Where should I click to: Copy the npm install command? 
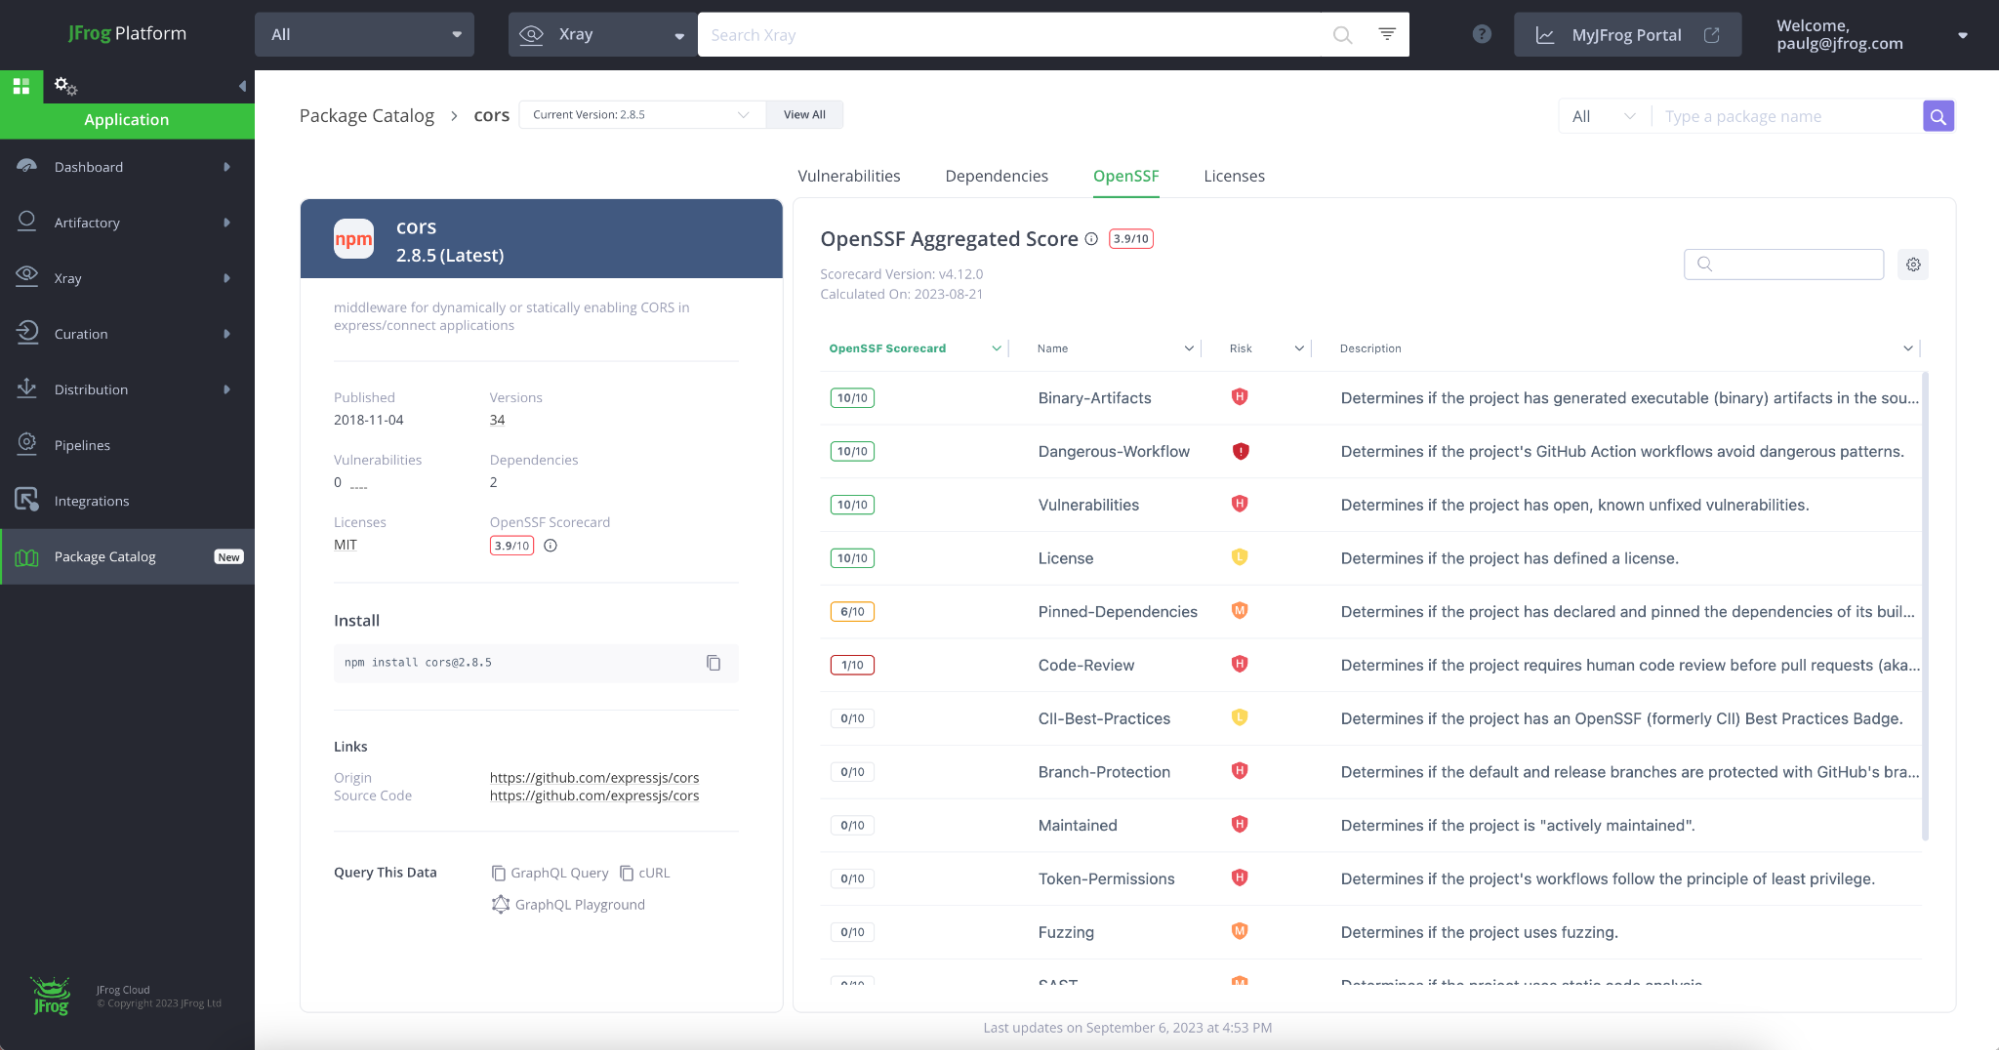coord(713,663)
